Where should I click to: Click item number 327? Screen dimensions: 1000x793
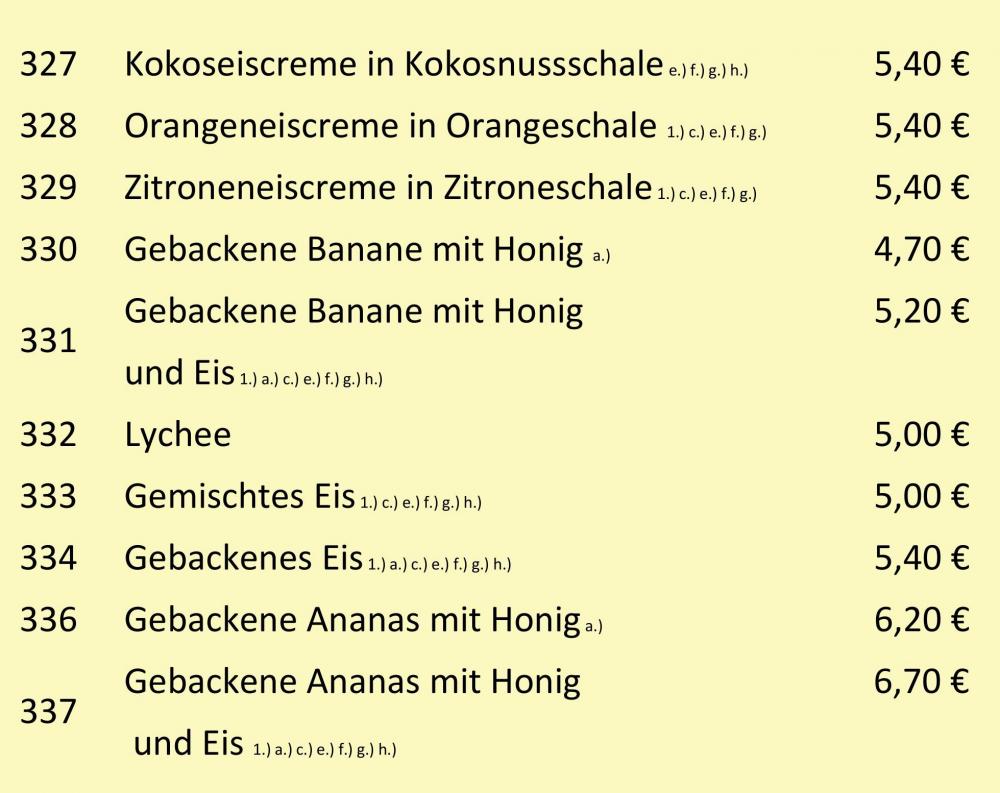pos(48,64)
